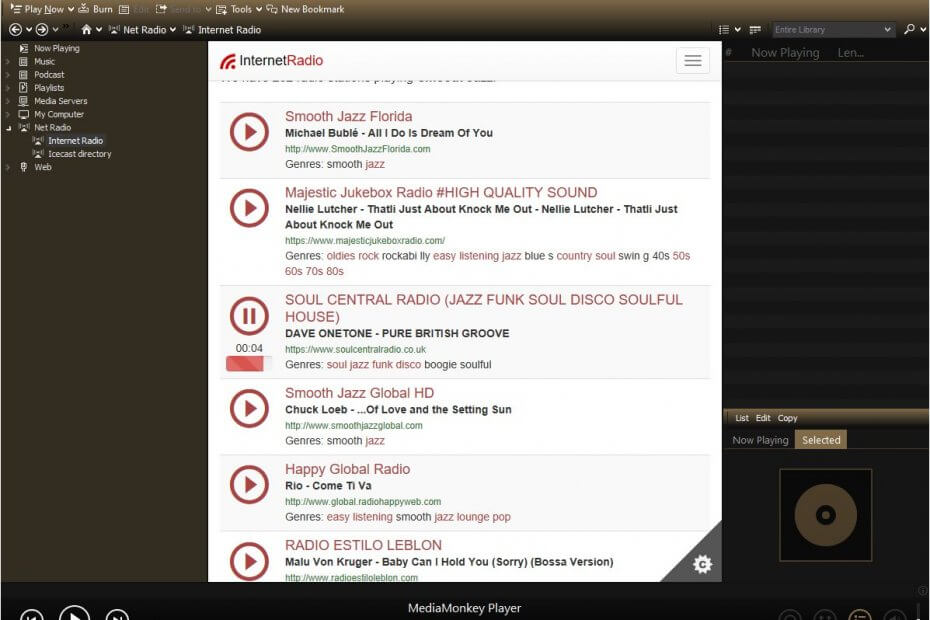
Task: Click the search magnifier icon
Action: 909,29
